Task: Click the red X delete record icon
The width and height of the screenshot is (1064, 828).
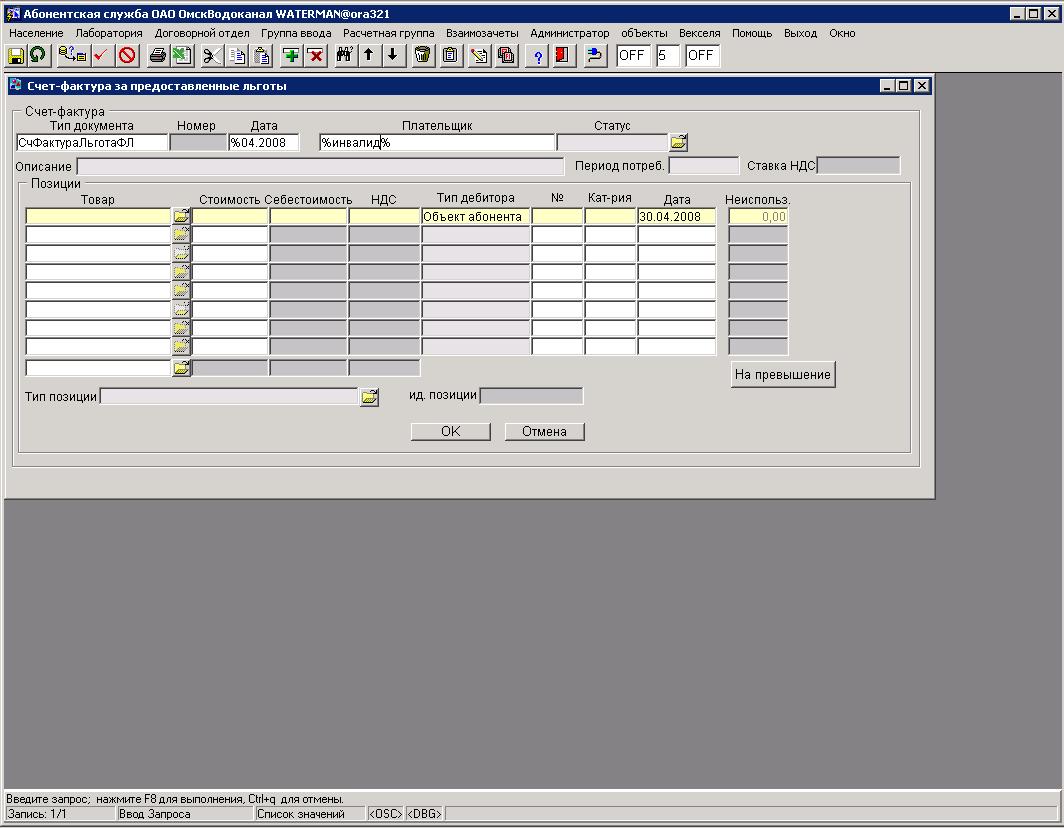Action: tap(316, 56)
